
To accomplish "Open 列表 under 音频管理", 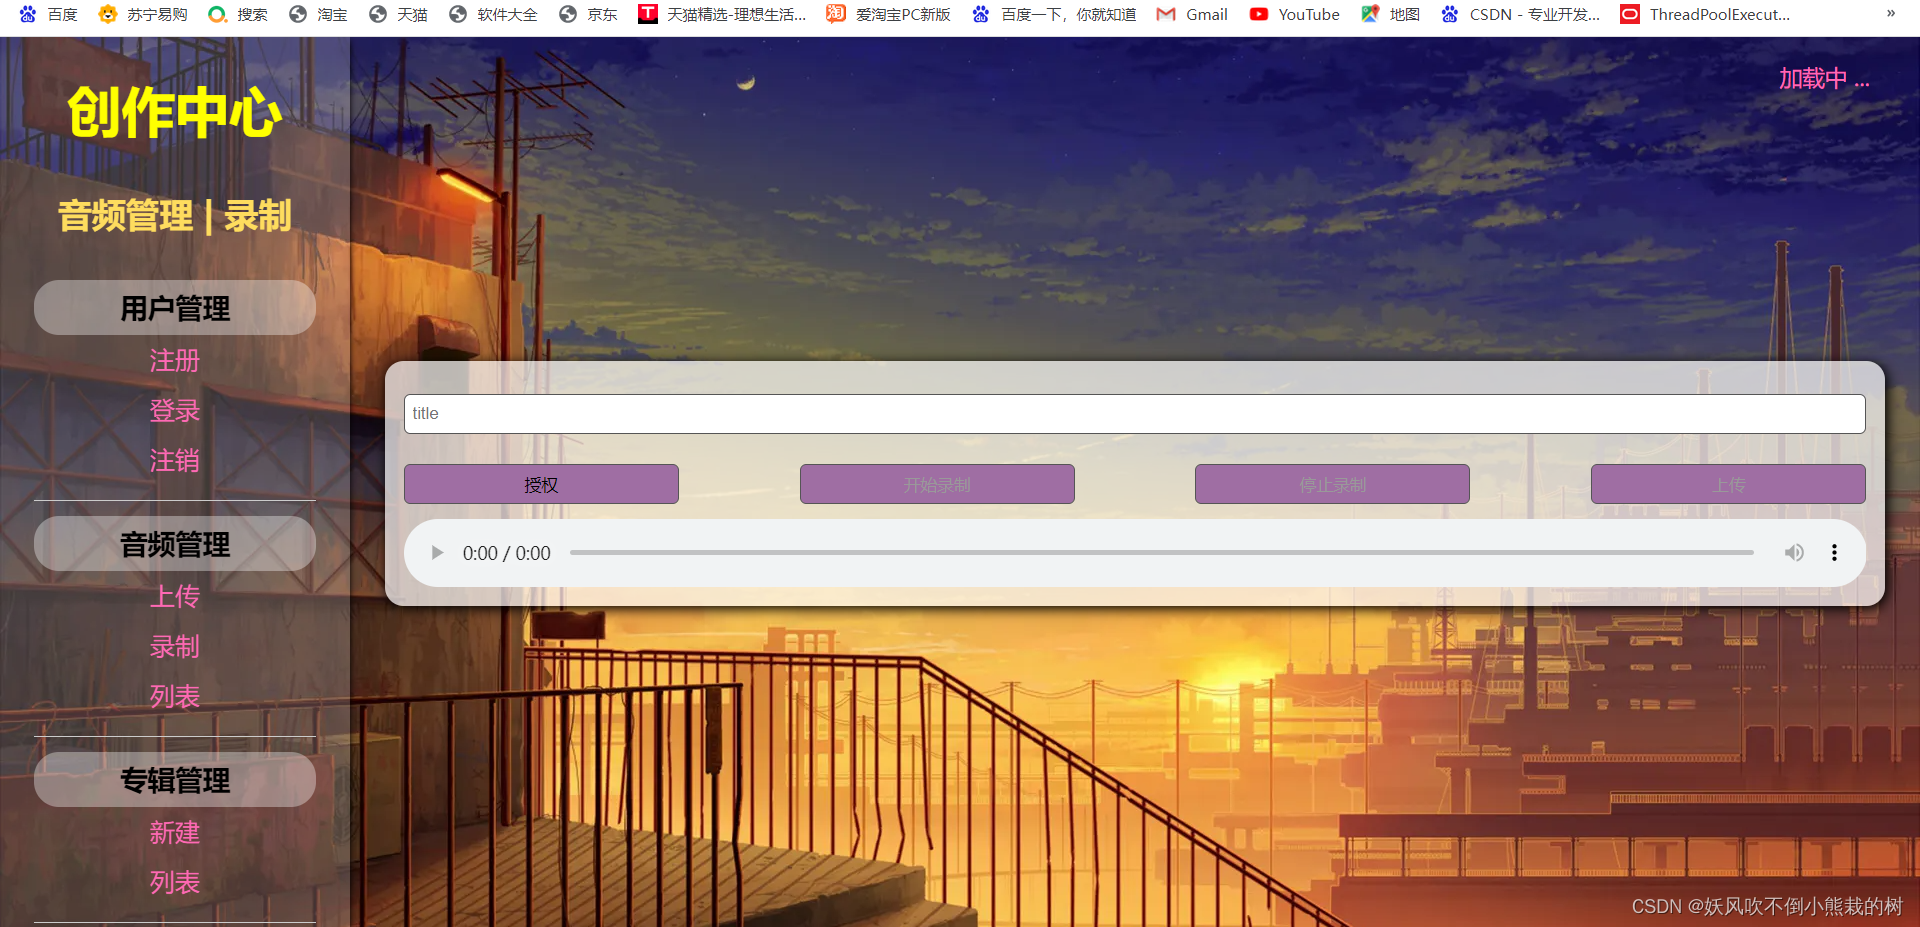I will 175,696.
